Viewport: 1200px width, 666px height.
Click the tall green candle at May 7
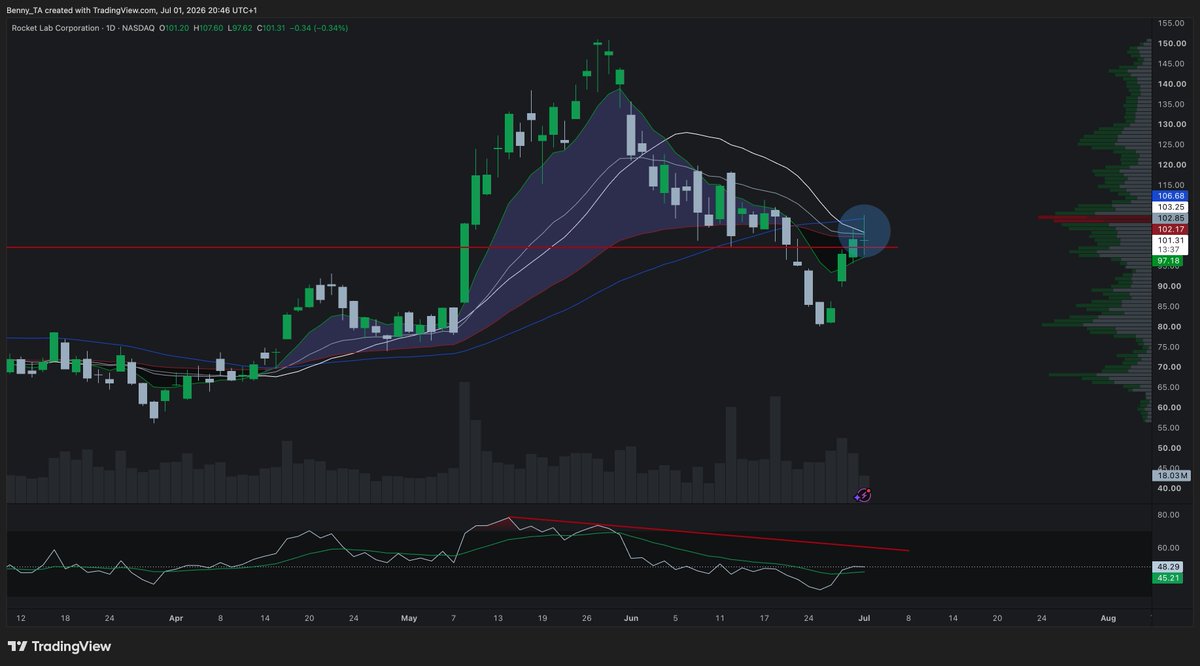(x=465, y=263)
